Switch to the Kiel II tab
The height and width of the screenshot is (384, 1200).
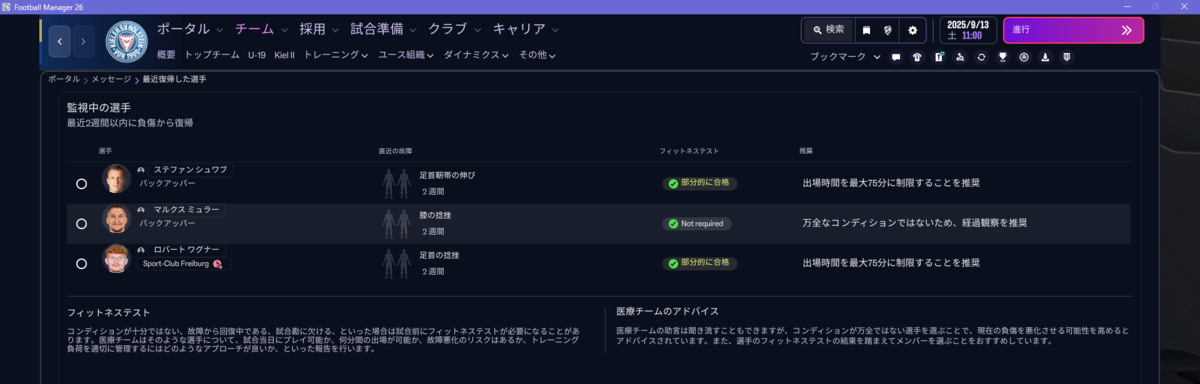click(x=284, y=55)
